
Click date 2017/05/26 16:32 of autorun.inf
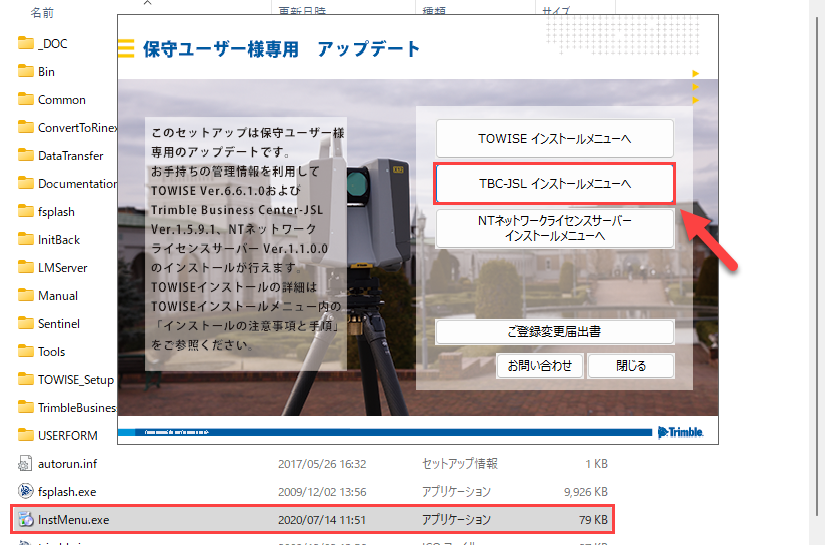pyautogui.click(x=322, y=464)
